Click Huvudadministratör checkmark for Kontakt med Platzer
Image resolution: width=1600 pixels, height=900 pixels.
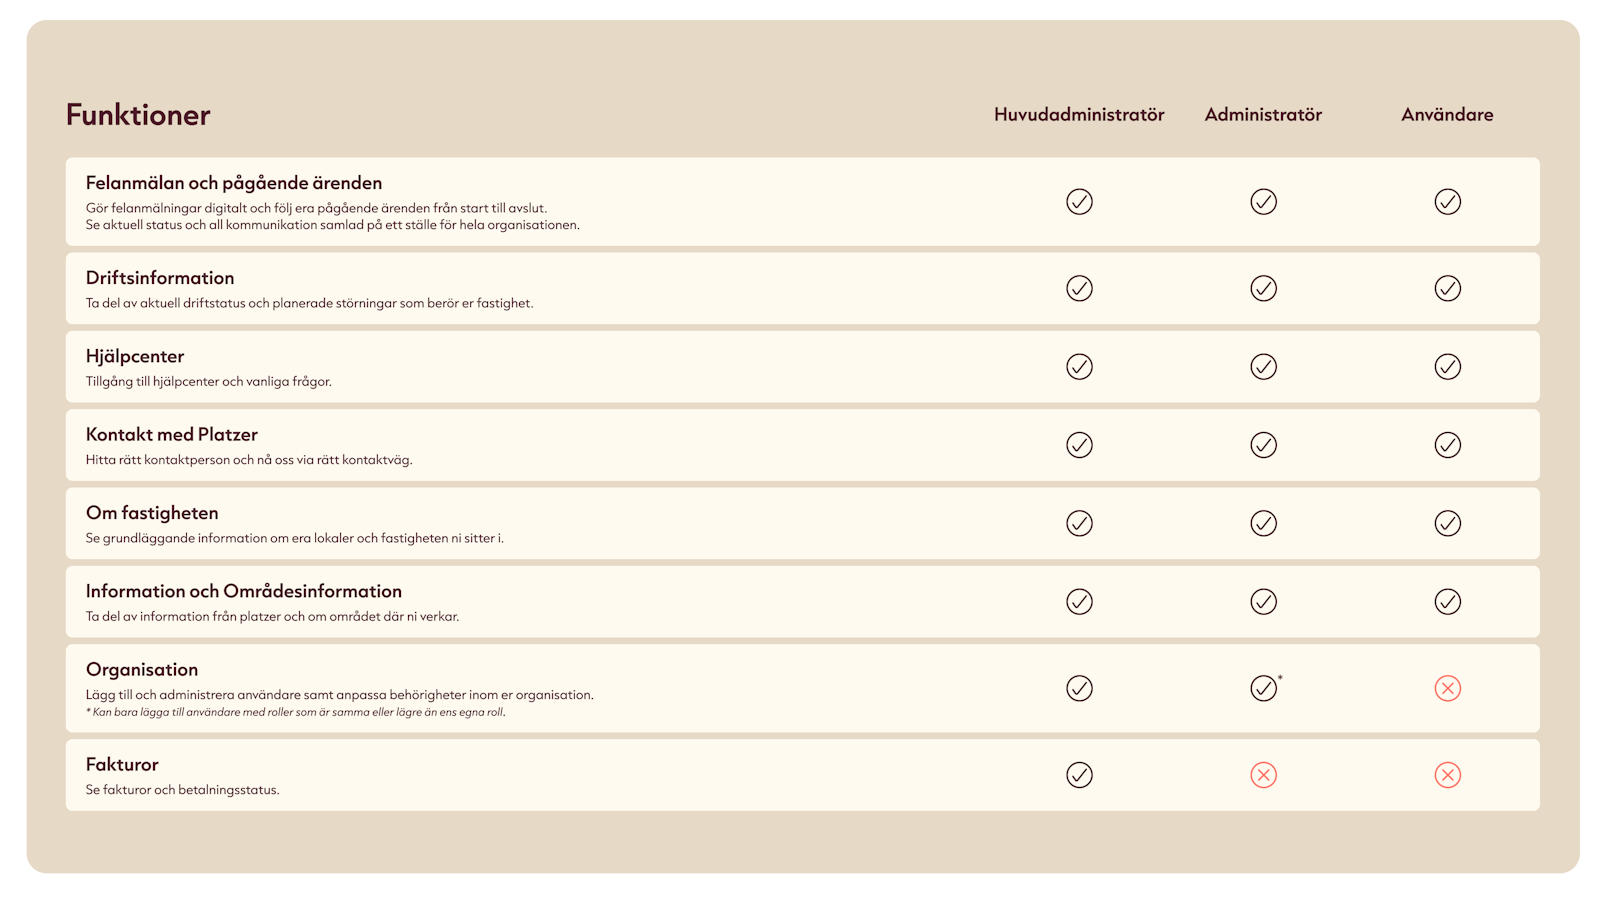1079,445
